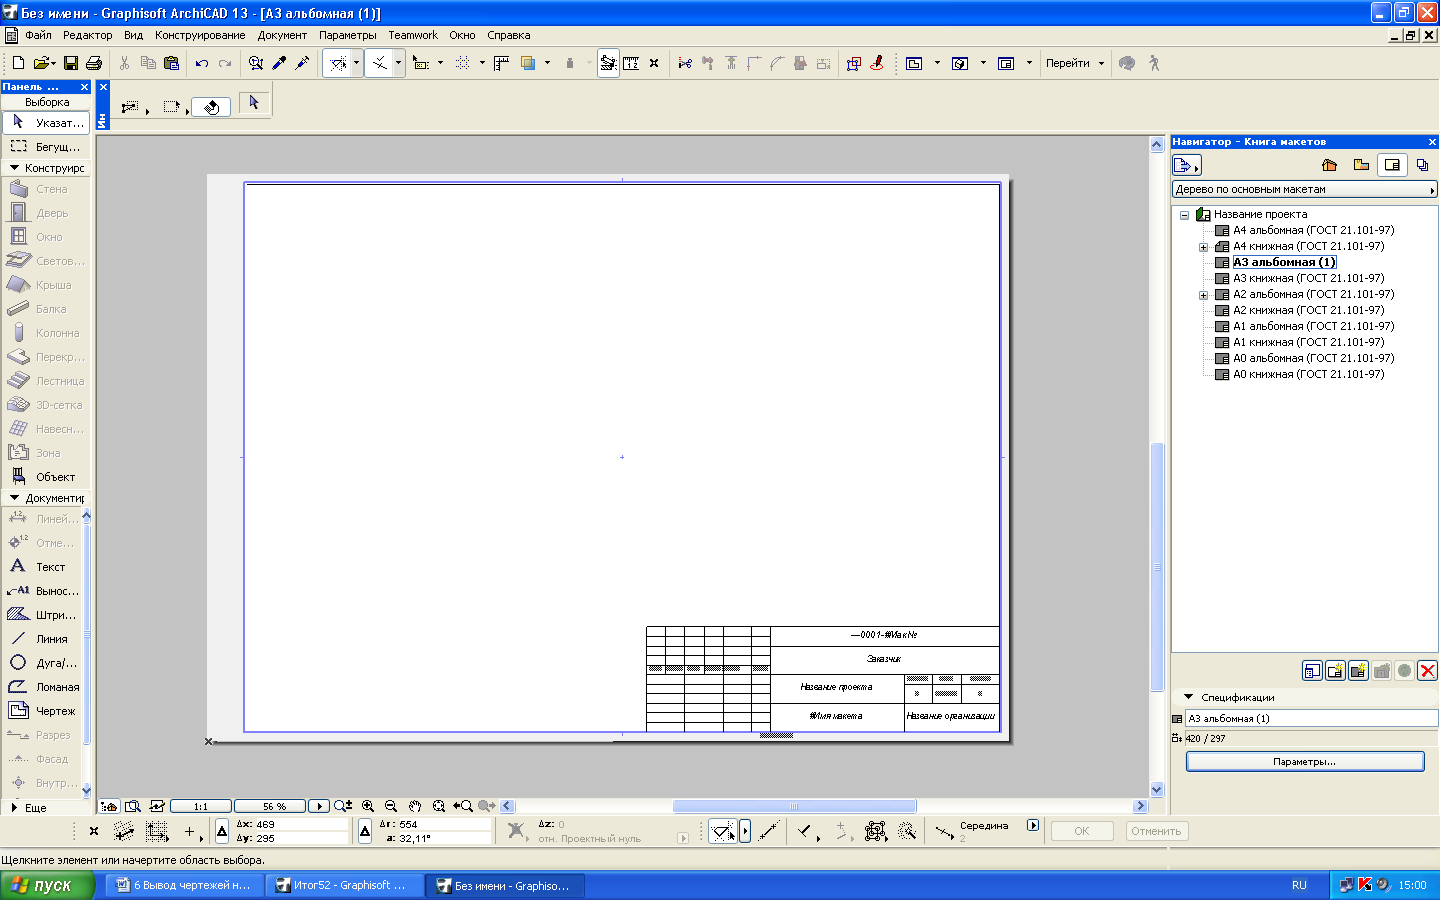Viewport: 1440px width, 900px height.
Task: Select the Marquee (Бегущ...) tool
Action: pos(46,146)
